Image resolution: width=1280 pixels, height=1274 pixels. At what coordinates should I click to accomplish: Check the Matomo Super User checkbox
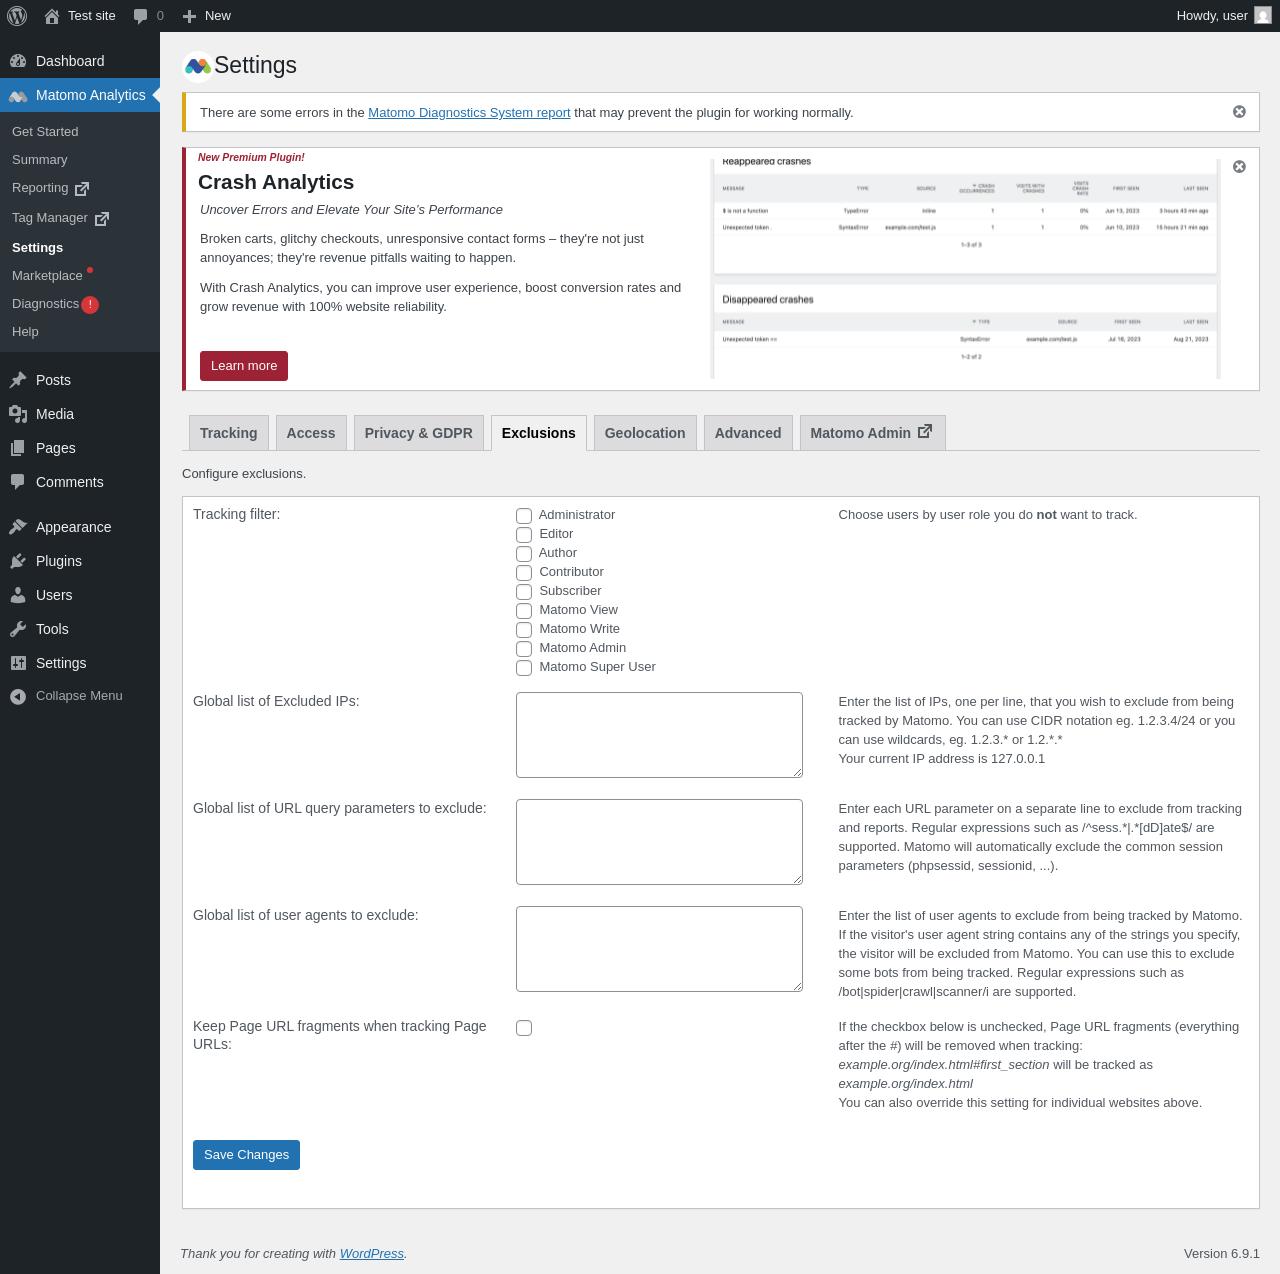point(524,668)
